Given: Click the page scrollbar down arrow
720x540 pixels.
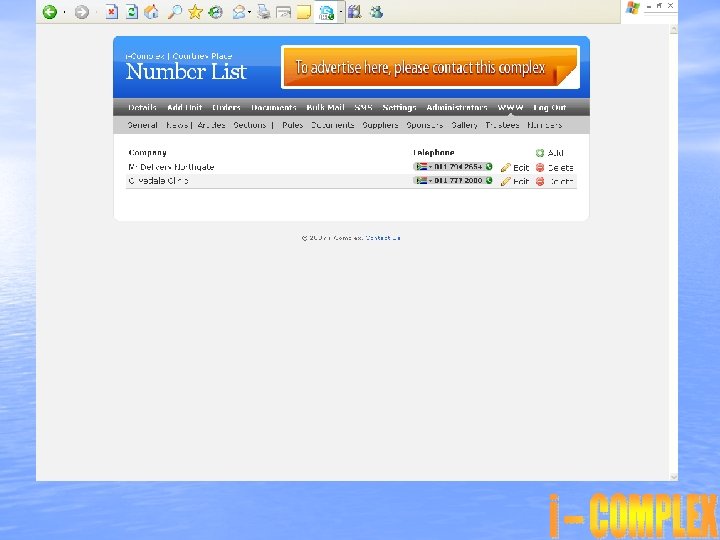Looking at the screenshot, I should pyautogui.click(x=674, y=477).
